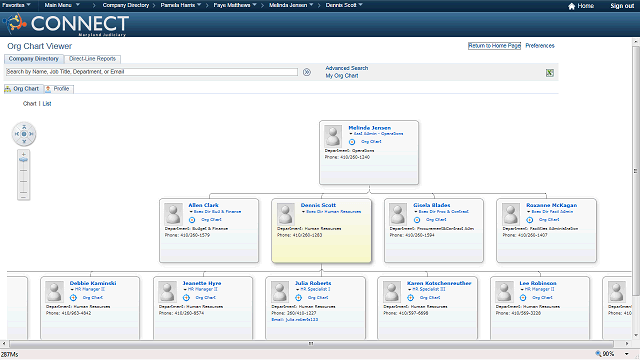Click Lee Robinson's org chart target icon
The height and width of the screenshot is (360, 640).
523,298
